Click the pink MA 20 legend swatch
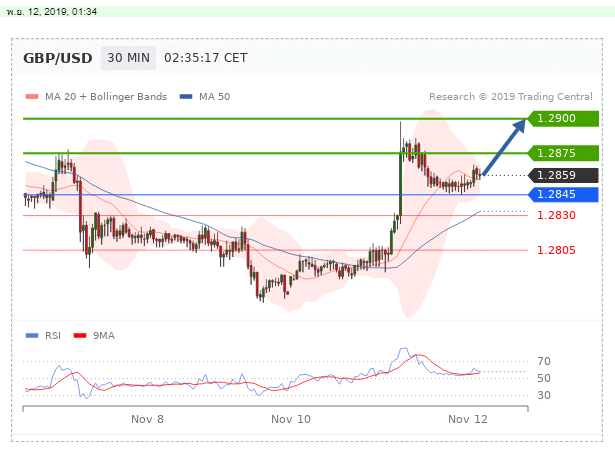Image resolution: width=615 pixels, height=456 pixels. (32, 96)
